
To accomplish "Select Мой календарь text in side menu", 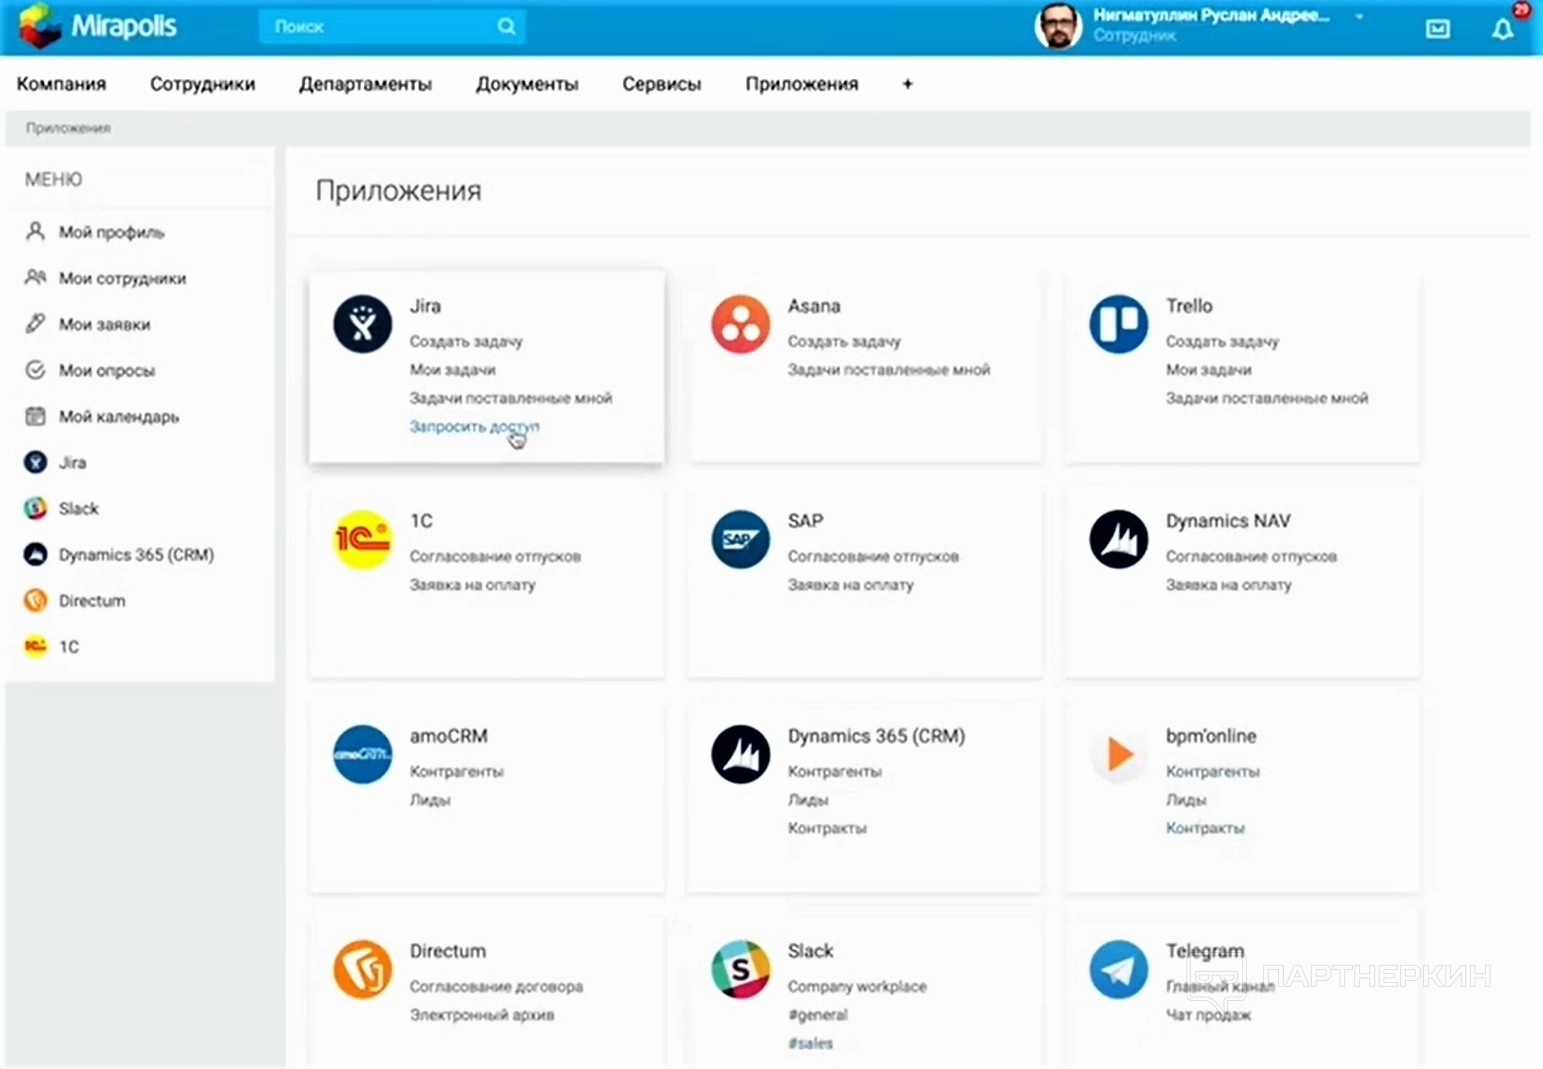I will 119,416.
